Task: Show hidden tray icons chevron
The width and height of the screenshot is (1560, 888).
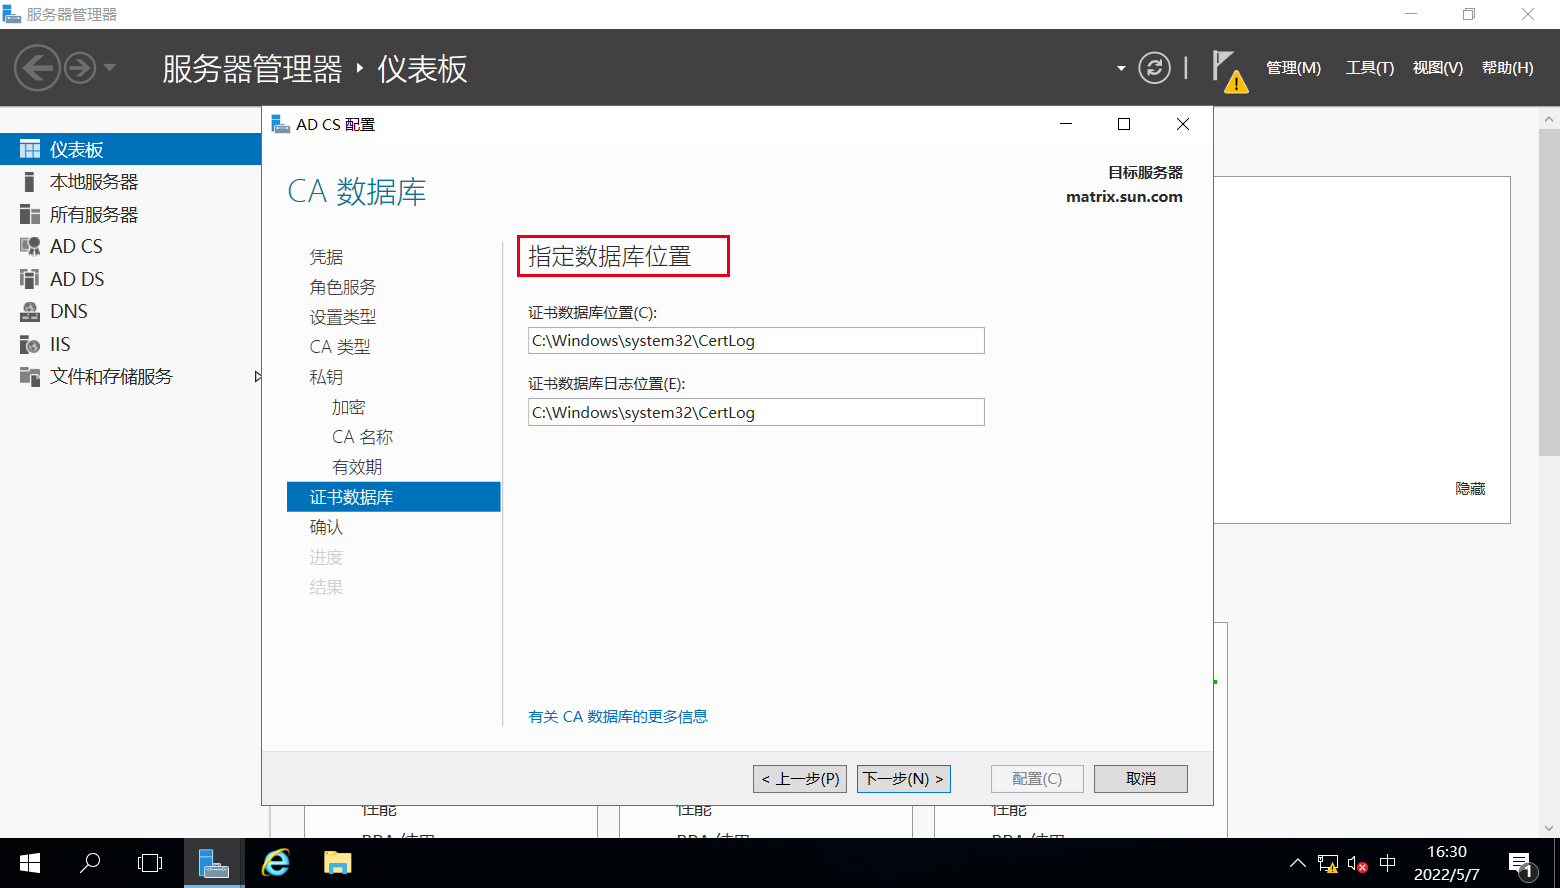Action: (x=1298, y=864)
